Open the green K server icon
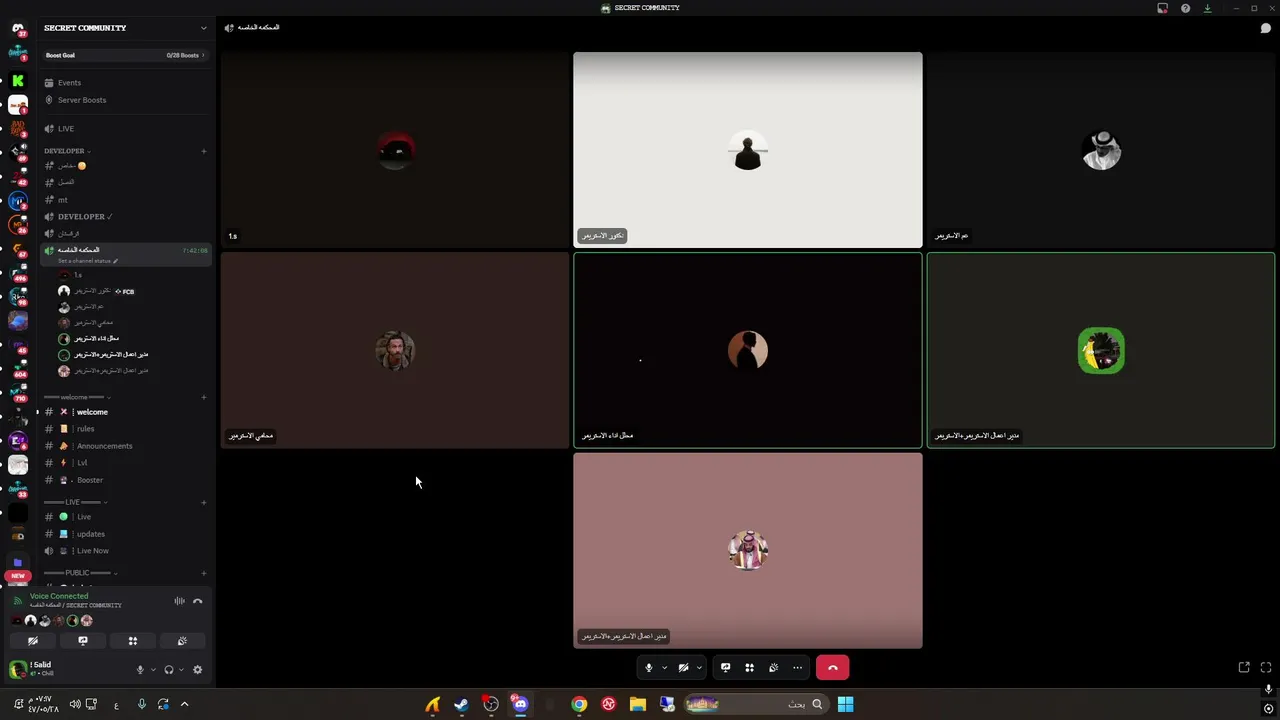Image resolution: width=1280 pixels, height=720 pixels. click(18, 80)
